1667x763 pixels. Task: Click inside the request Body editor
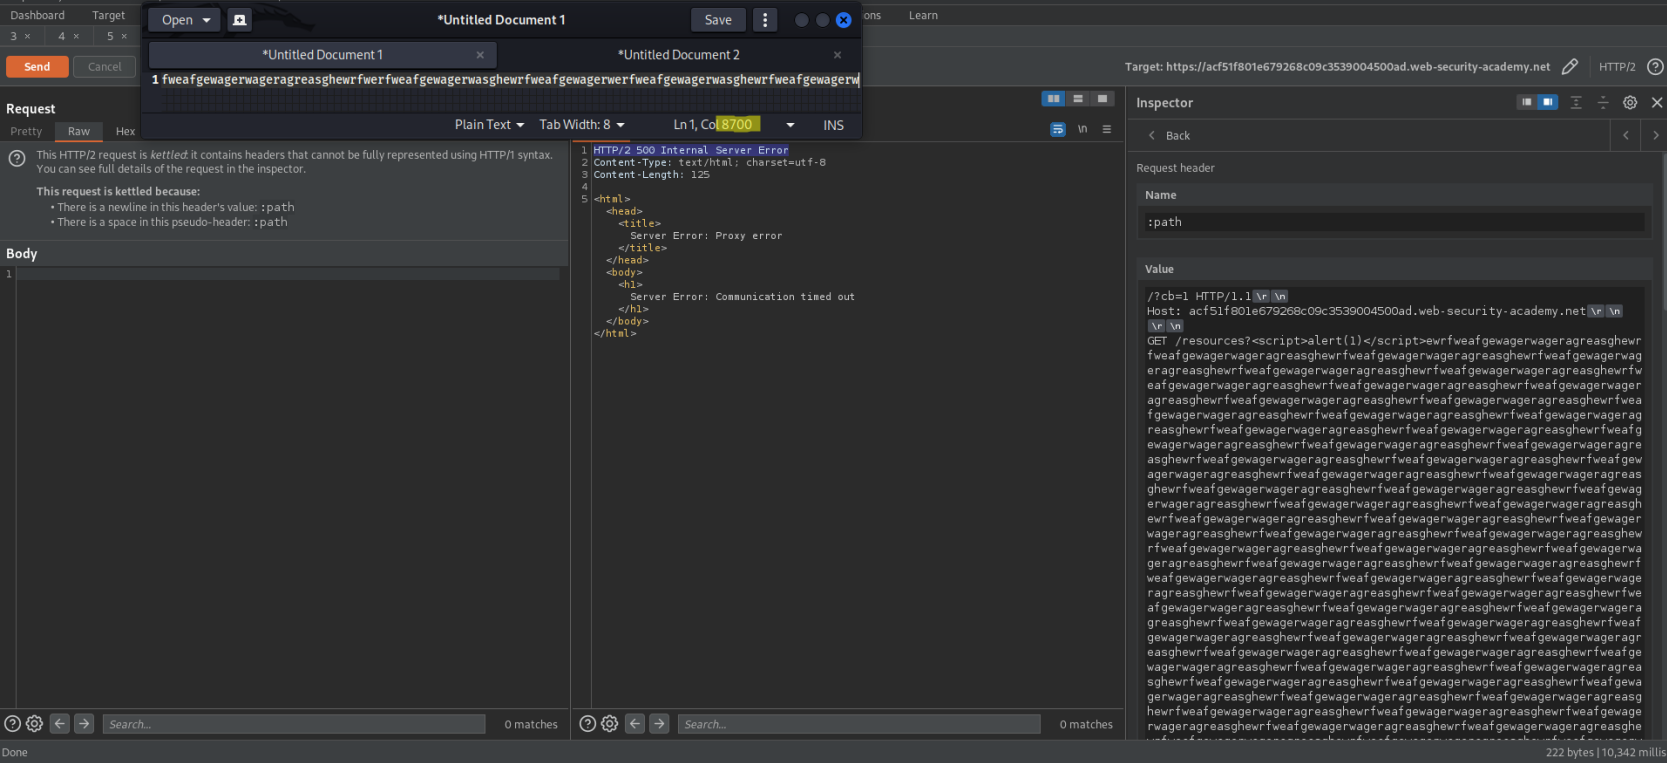pyautogui.click(x=290, y=488)
